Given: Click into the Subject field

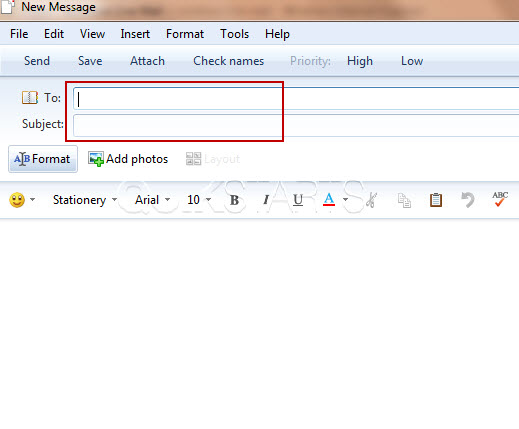Looking at the screenshot, I should (296, 125).
